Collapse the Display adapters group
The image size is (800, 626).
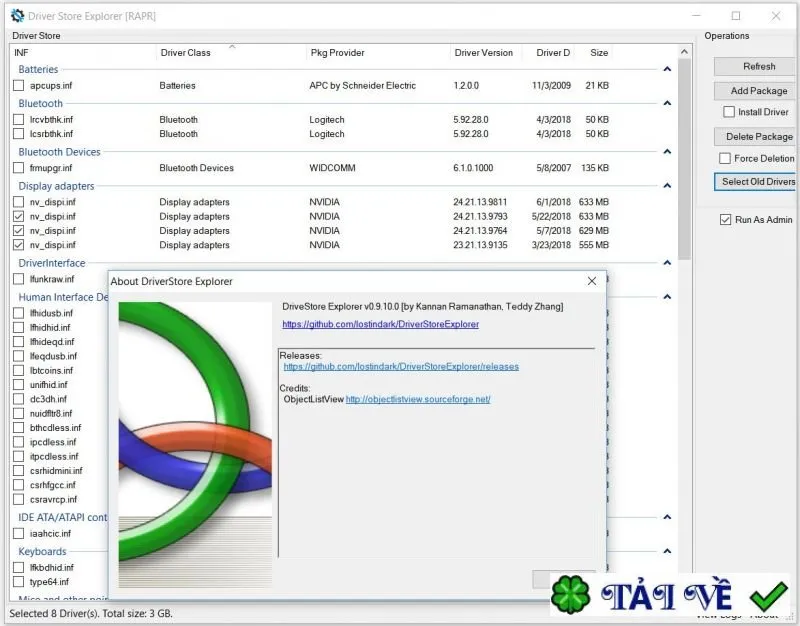tap(667, 186)
